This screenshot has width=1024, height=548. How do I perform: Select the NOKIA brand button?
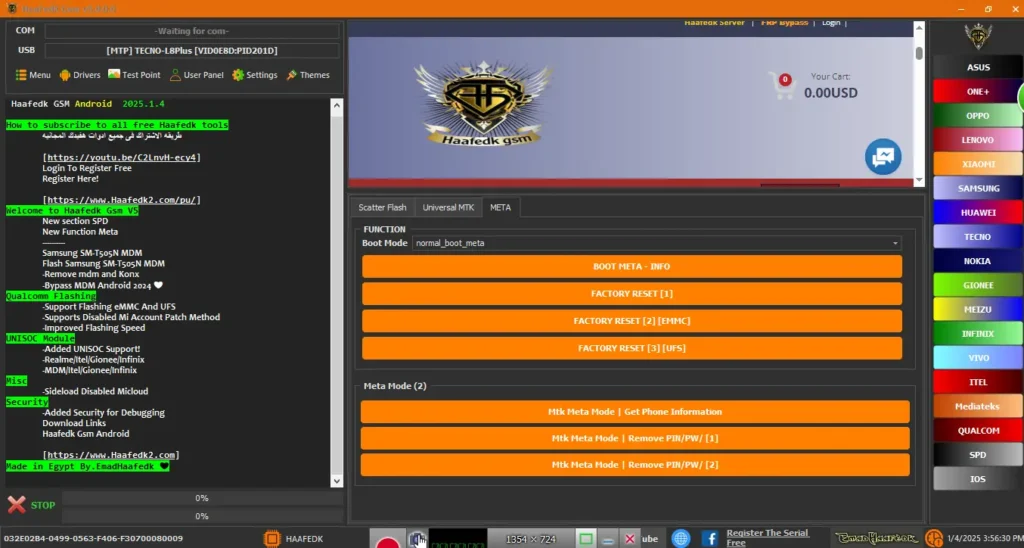pos(978,261)
